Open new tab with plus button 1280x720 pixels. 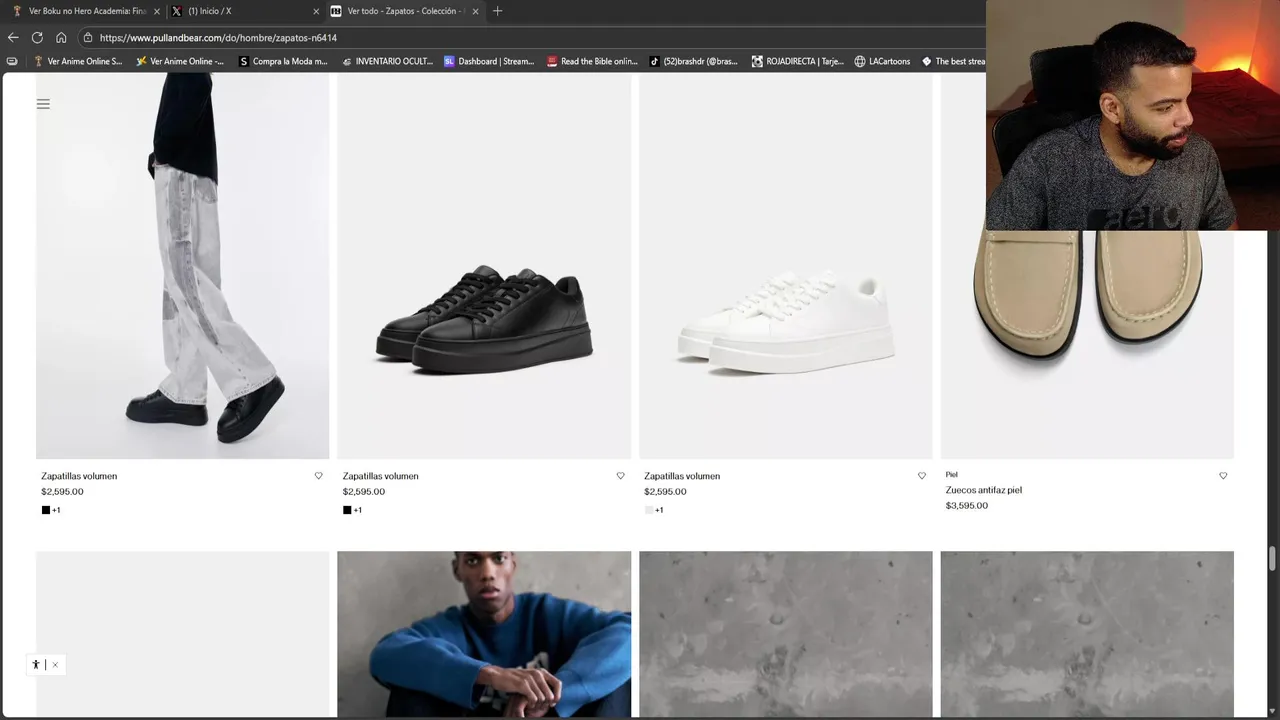pos(497,11)
